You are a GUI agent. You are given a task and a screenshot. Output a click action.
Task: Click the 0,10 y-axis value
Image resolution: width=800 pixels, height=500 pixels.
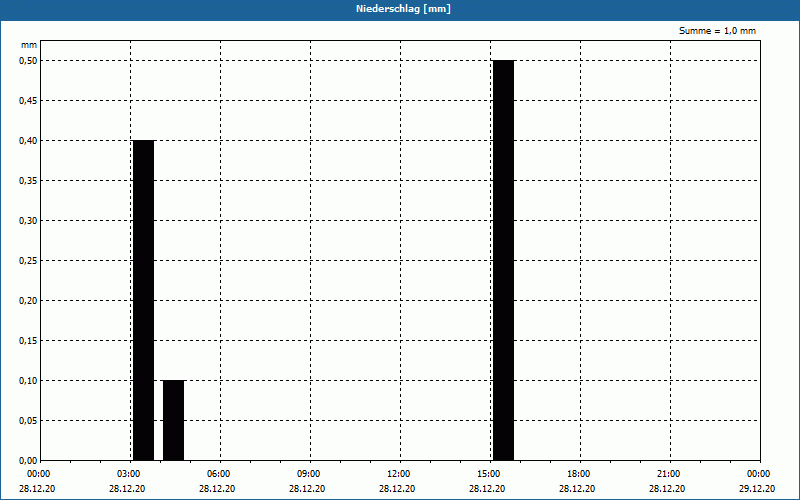pos(28,381)
